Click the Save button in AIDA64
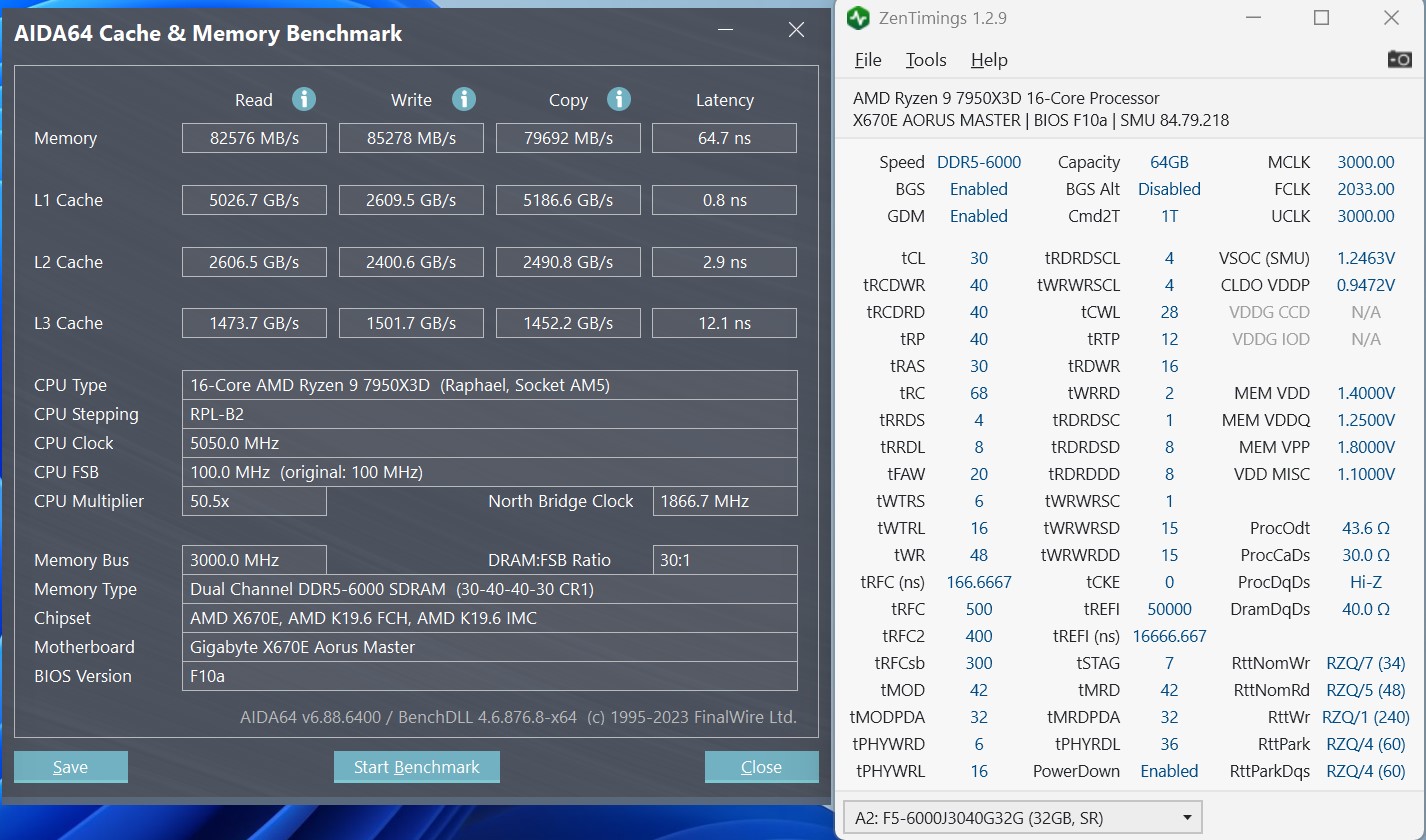This screenshot has width=1426, height=840. click(x=71, y=767)
